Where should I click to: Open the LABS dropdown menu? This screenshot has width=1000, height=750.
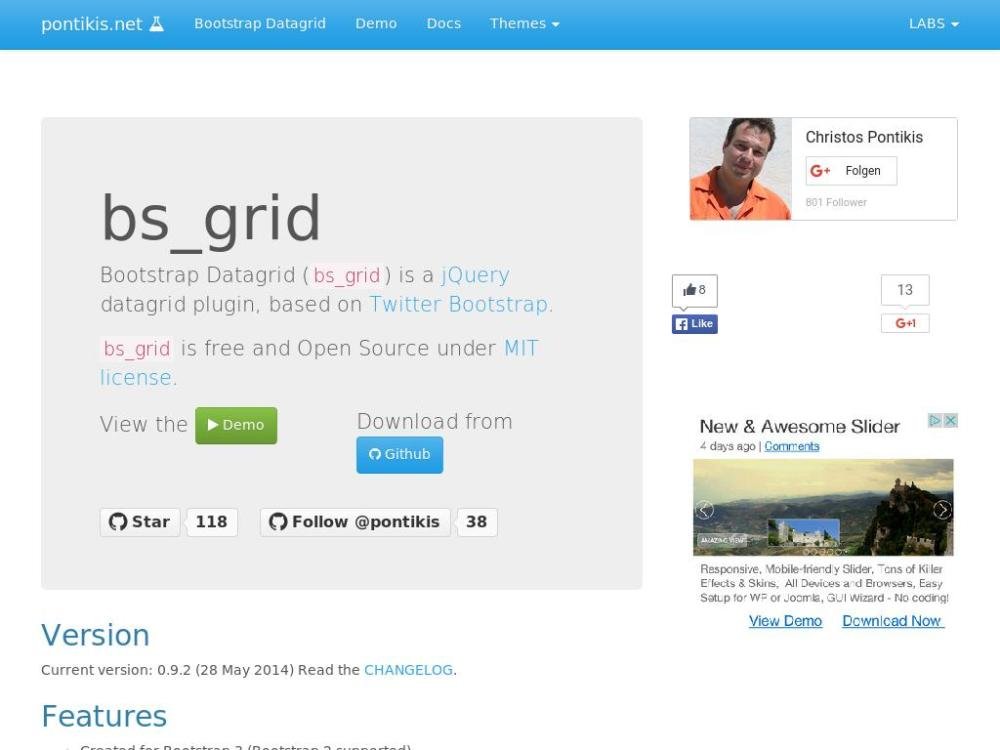click(933, 24)
